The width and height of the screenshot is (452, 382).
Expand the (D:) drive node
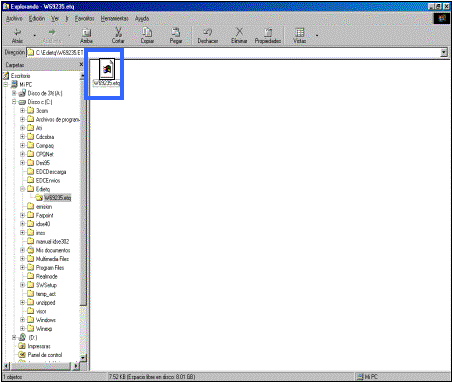pos(14,337)
